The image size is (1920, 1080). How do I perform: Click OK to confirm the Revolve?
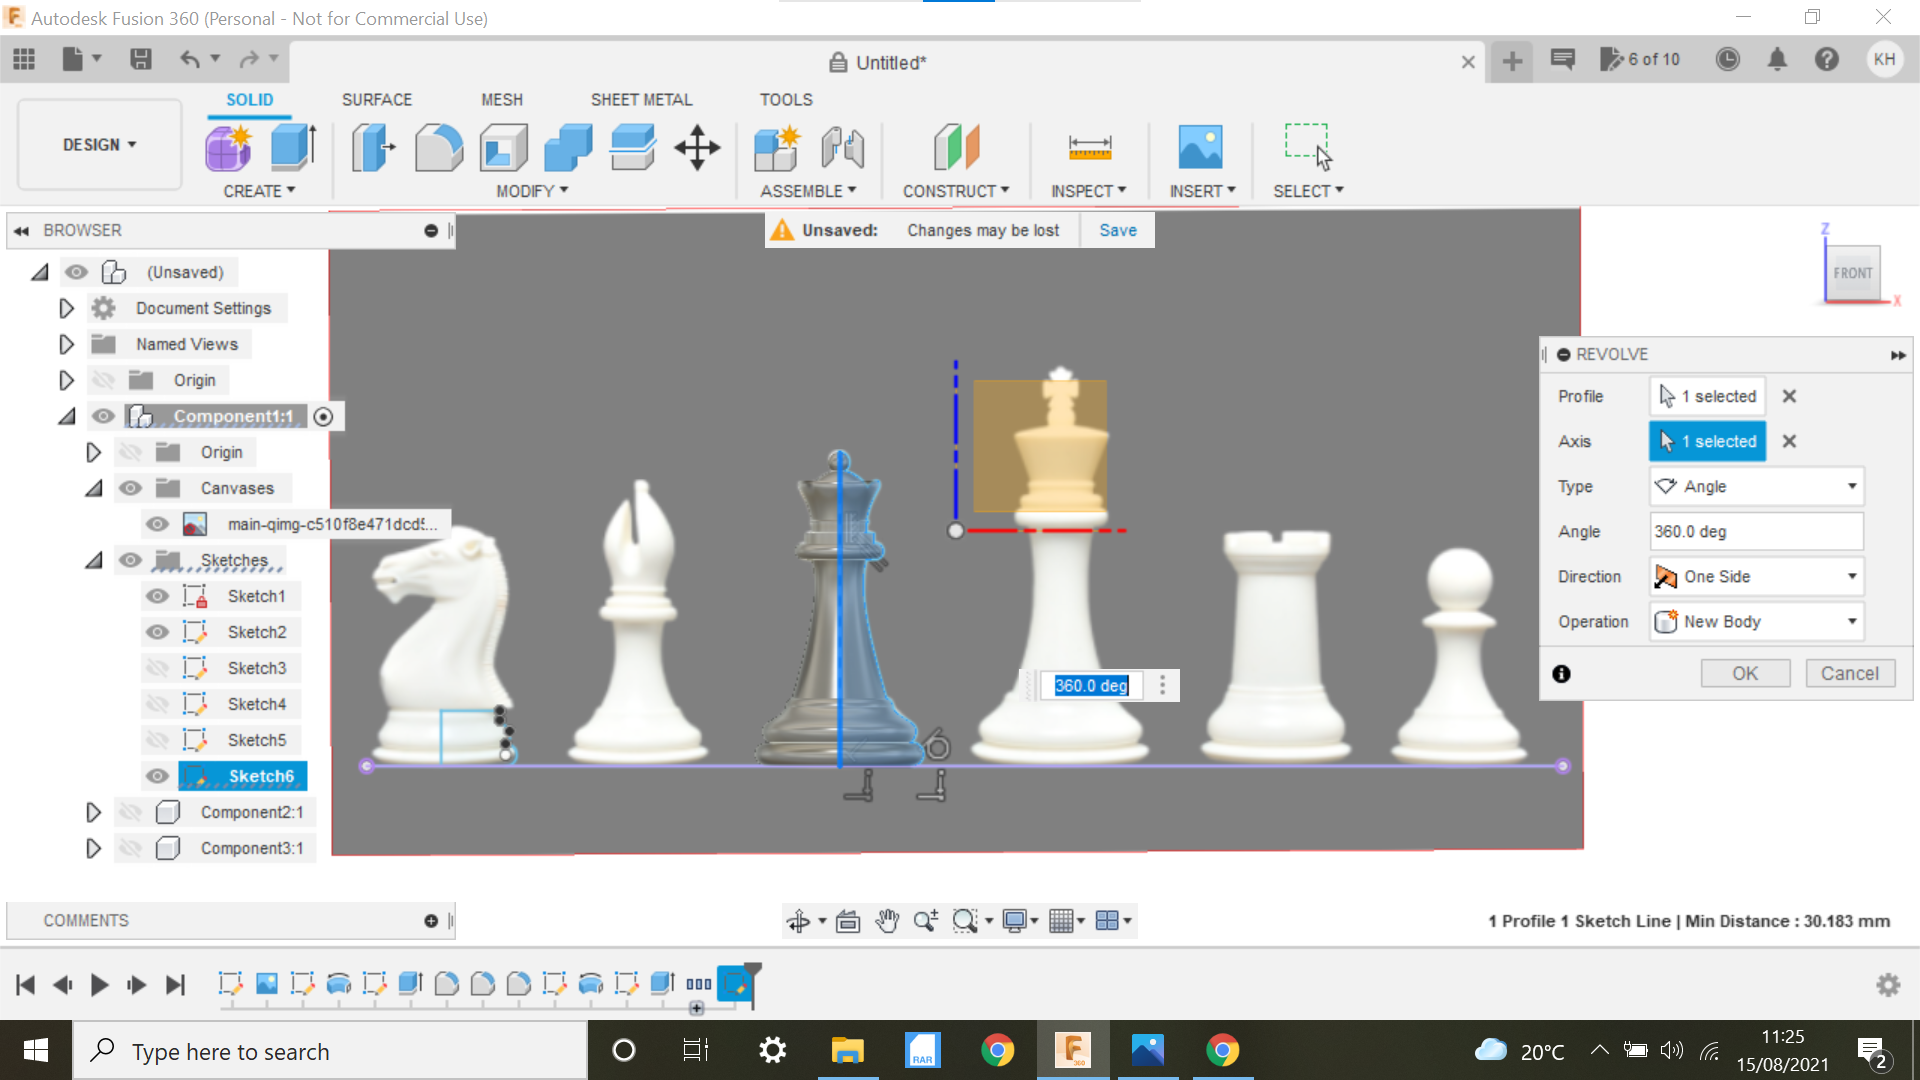coord(1745,673)
